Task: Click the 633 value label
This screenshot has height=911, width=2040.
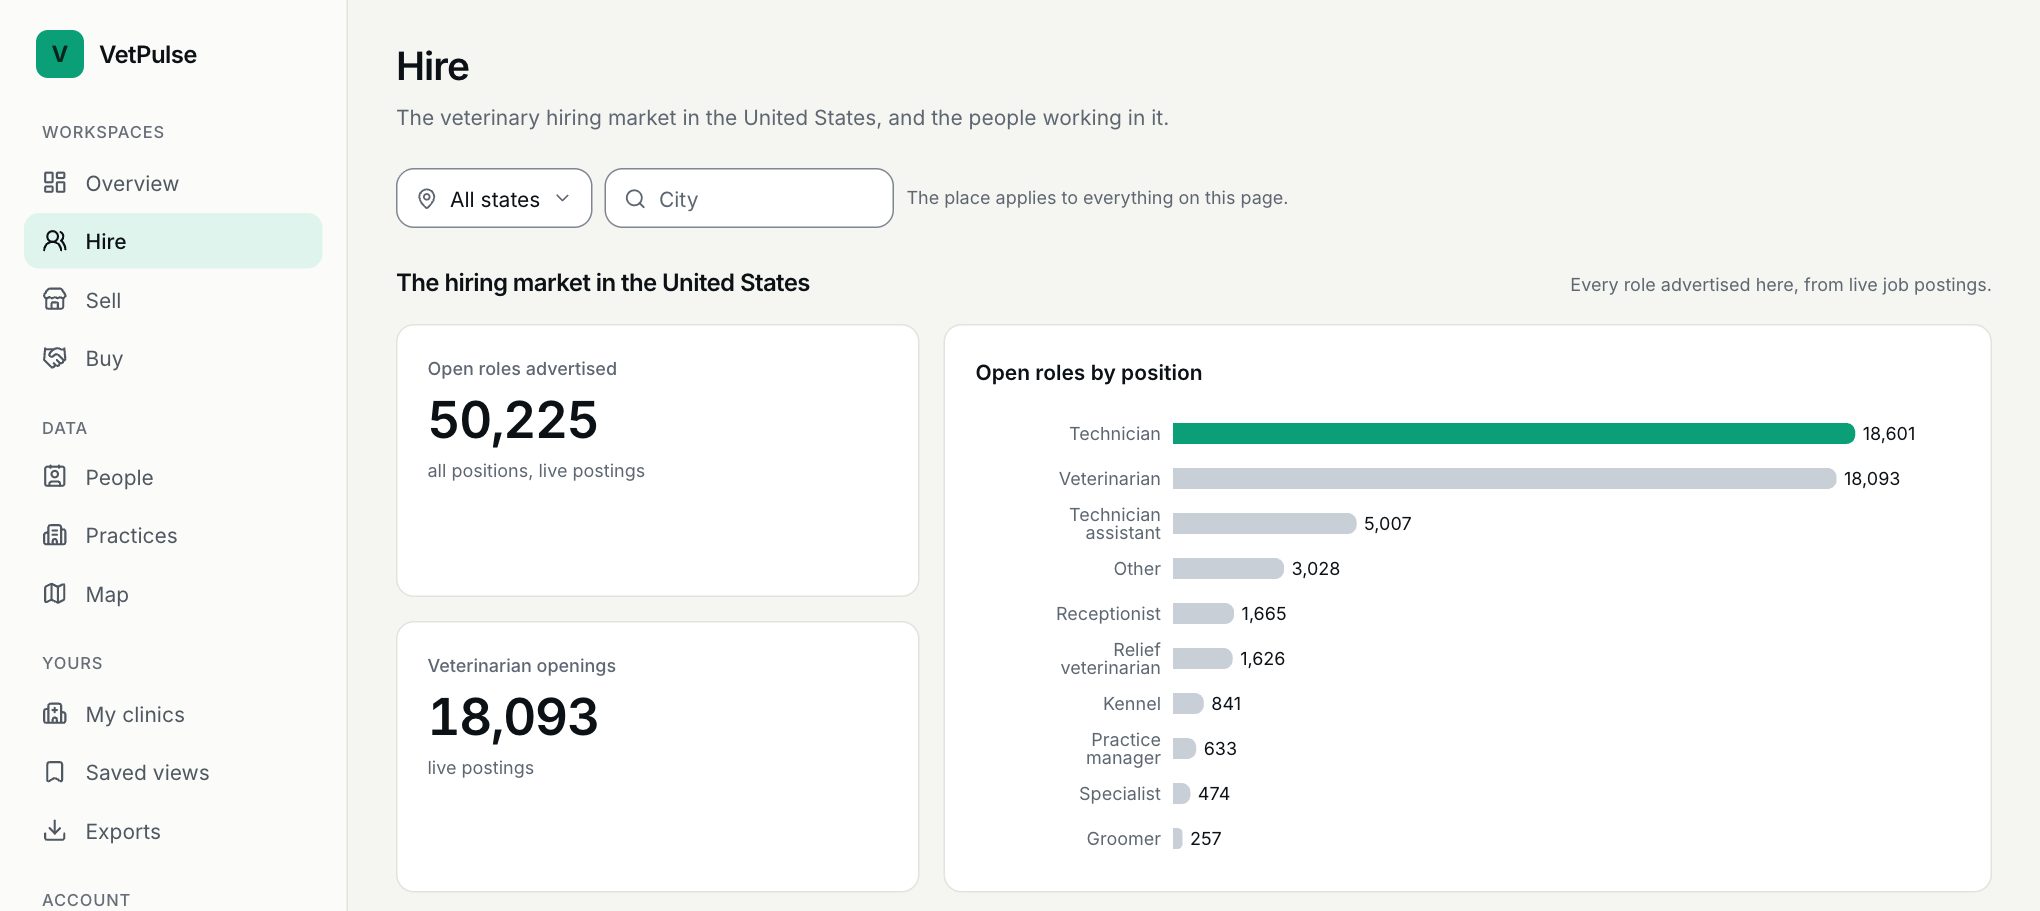Action: [1220, 748]
